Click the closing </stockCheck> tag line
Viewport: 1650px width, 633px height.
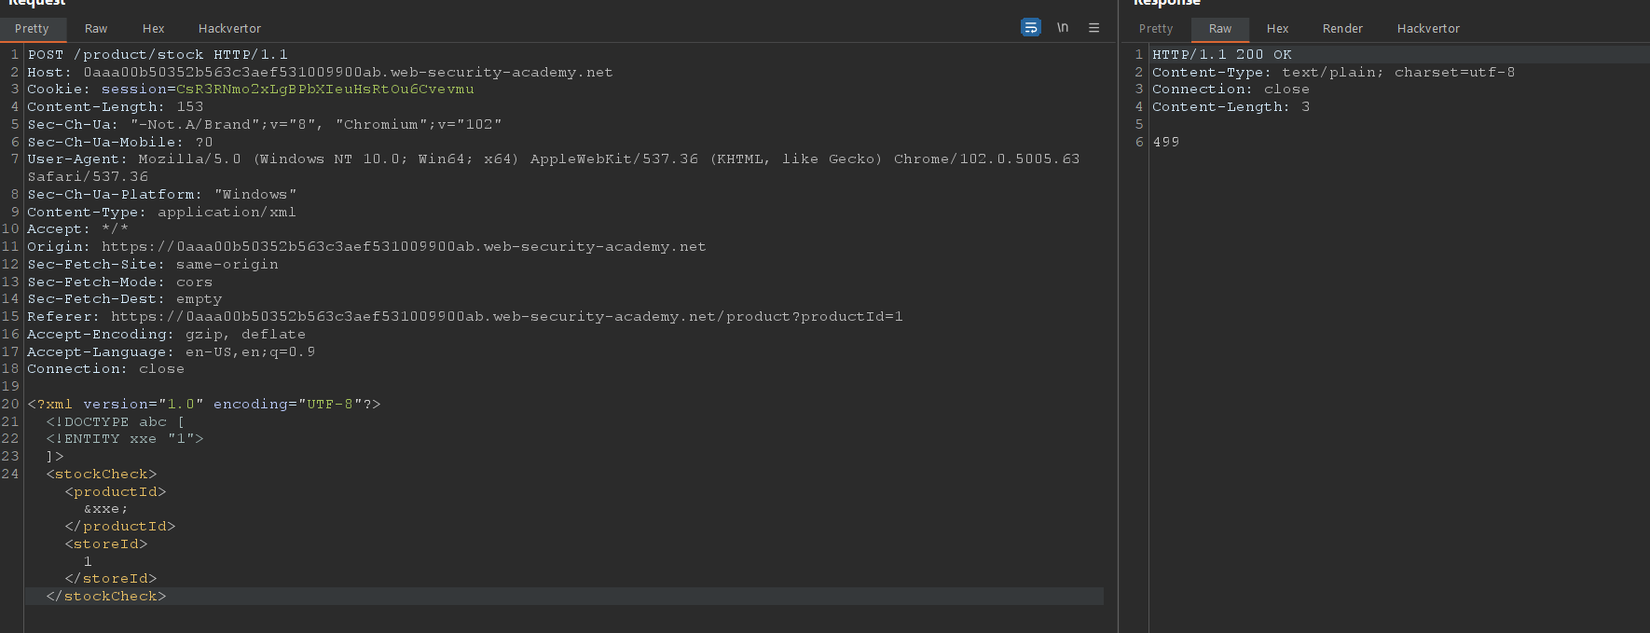tap(106, 596)
